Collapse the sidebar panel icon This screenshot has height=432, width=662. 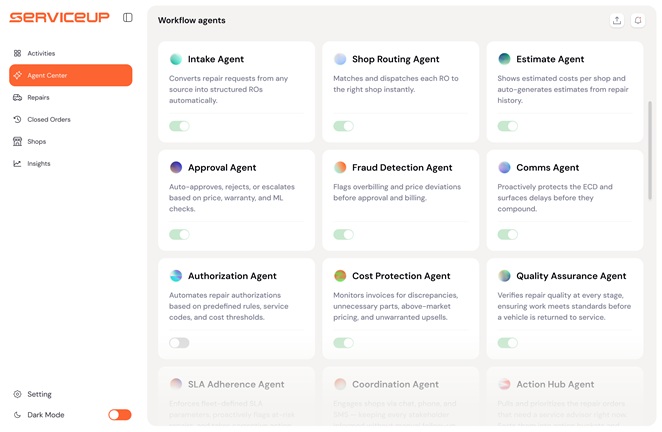pos(128,17)
